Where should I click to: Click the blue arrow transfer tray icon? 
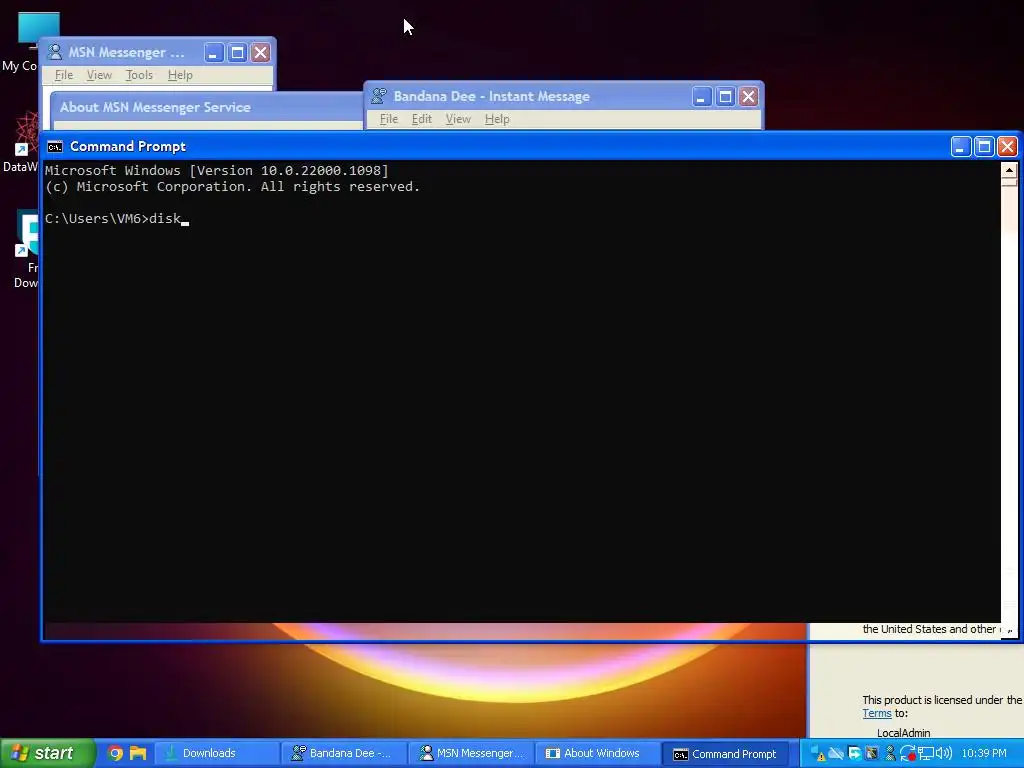(x=854, y=754)
